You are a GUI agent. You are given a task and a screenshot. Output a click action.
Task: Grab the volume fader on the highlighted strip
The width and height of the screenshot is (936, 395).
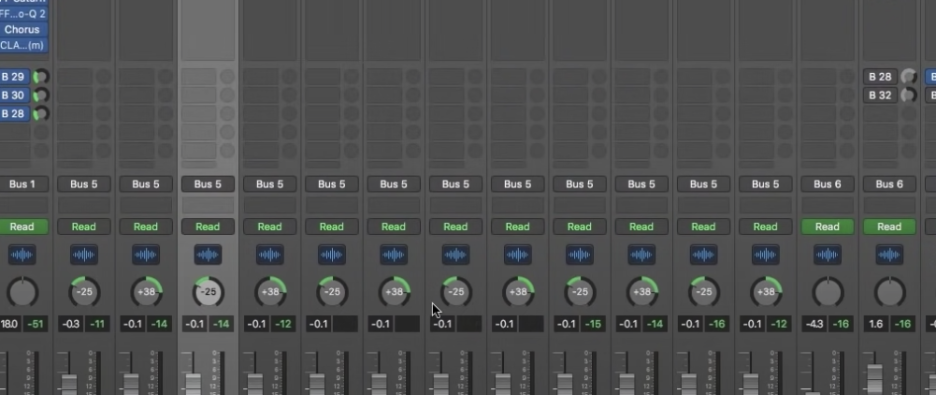pos(193,384)
